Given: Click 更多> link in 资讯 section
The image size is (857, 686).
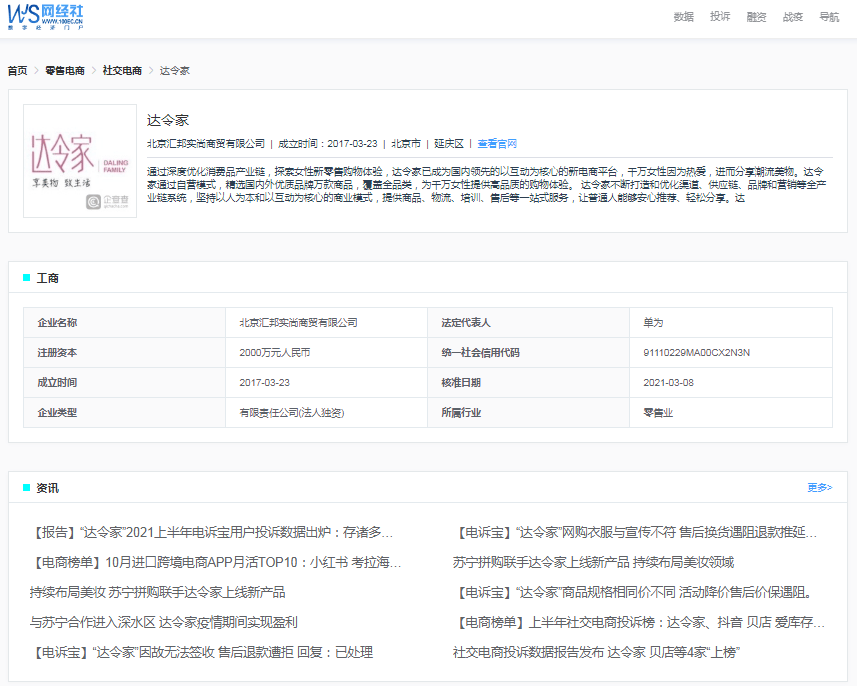Looking at the screenshot, I should point(820,487).
